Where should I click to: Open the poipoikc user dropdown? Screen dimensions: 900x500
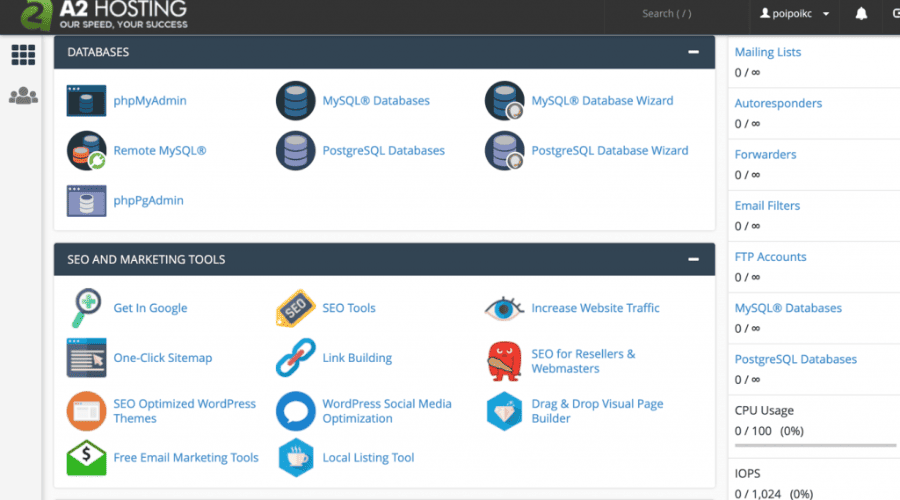click(795, 14)
